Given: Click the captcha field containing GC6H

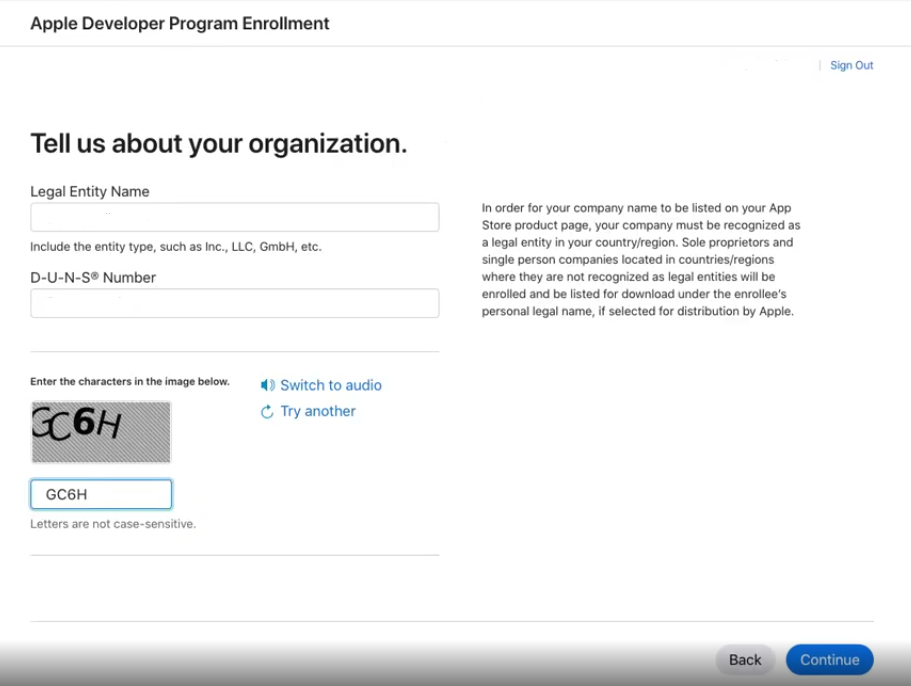Looking at the screenshot, I should coord(101,494).
